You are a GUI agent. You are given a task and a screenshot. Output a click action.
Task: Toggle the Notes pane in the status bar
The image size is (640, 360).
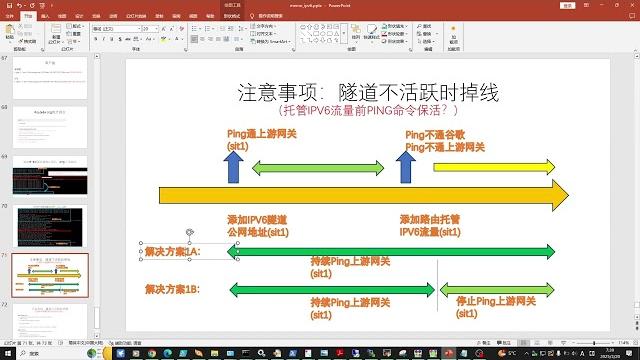click(x=483, y=343)
